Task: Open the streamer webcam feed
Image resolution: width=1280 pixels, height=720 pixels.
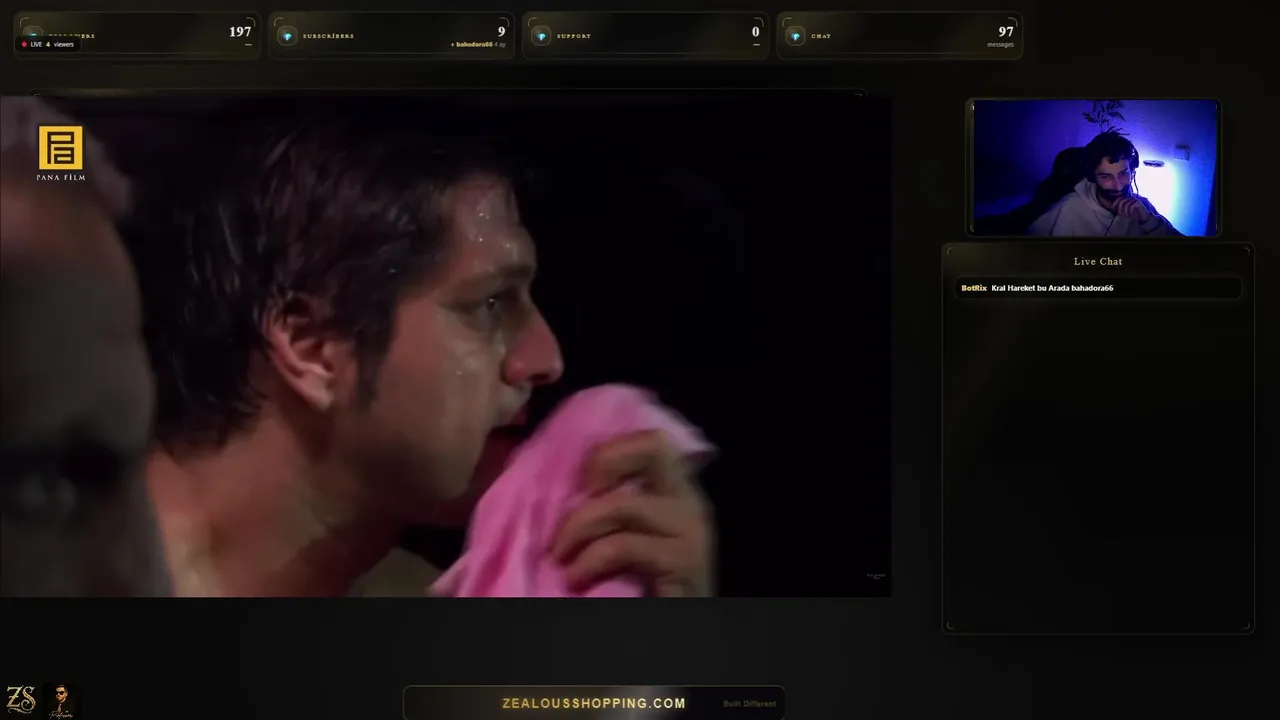Action: 1094,167
